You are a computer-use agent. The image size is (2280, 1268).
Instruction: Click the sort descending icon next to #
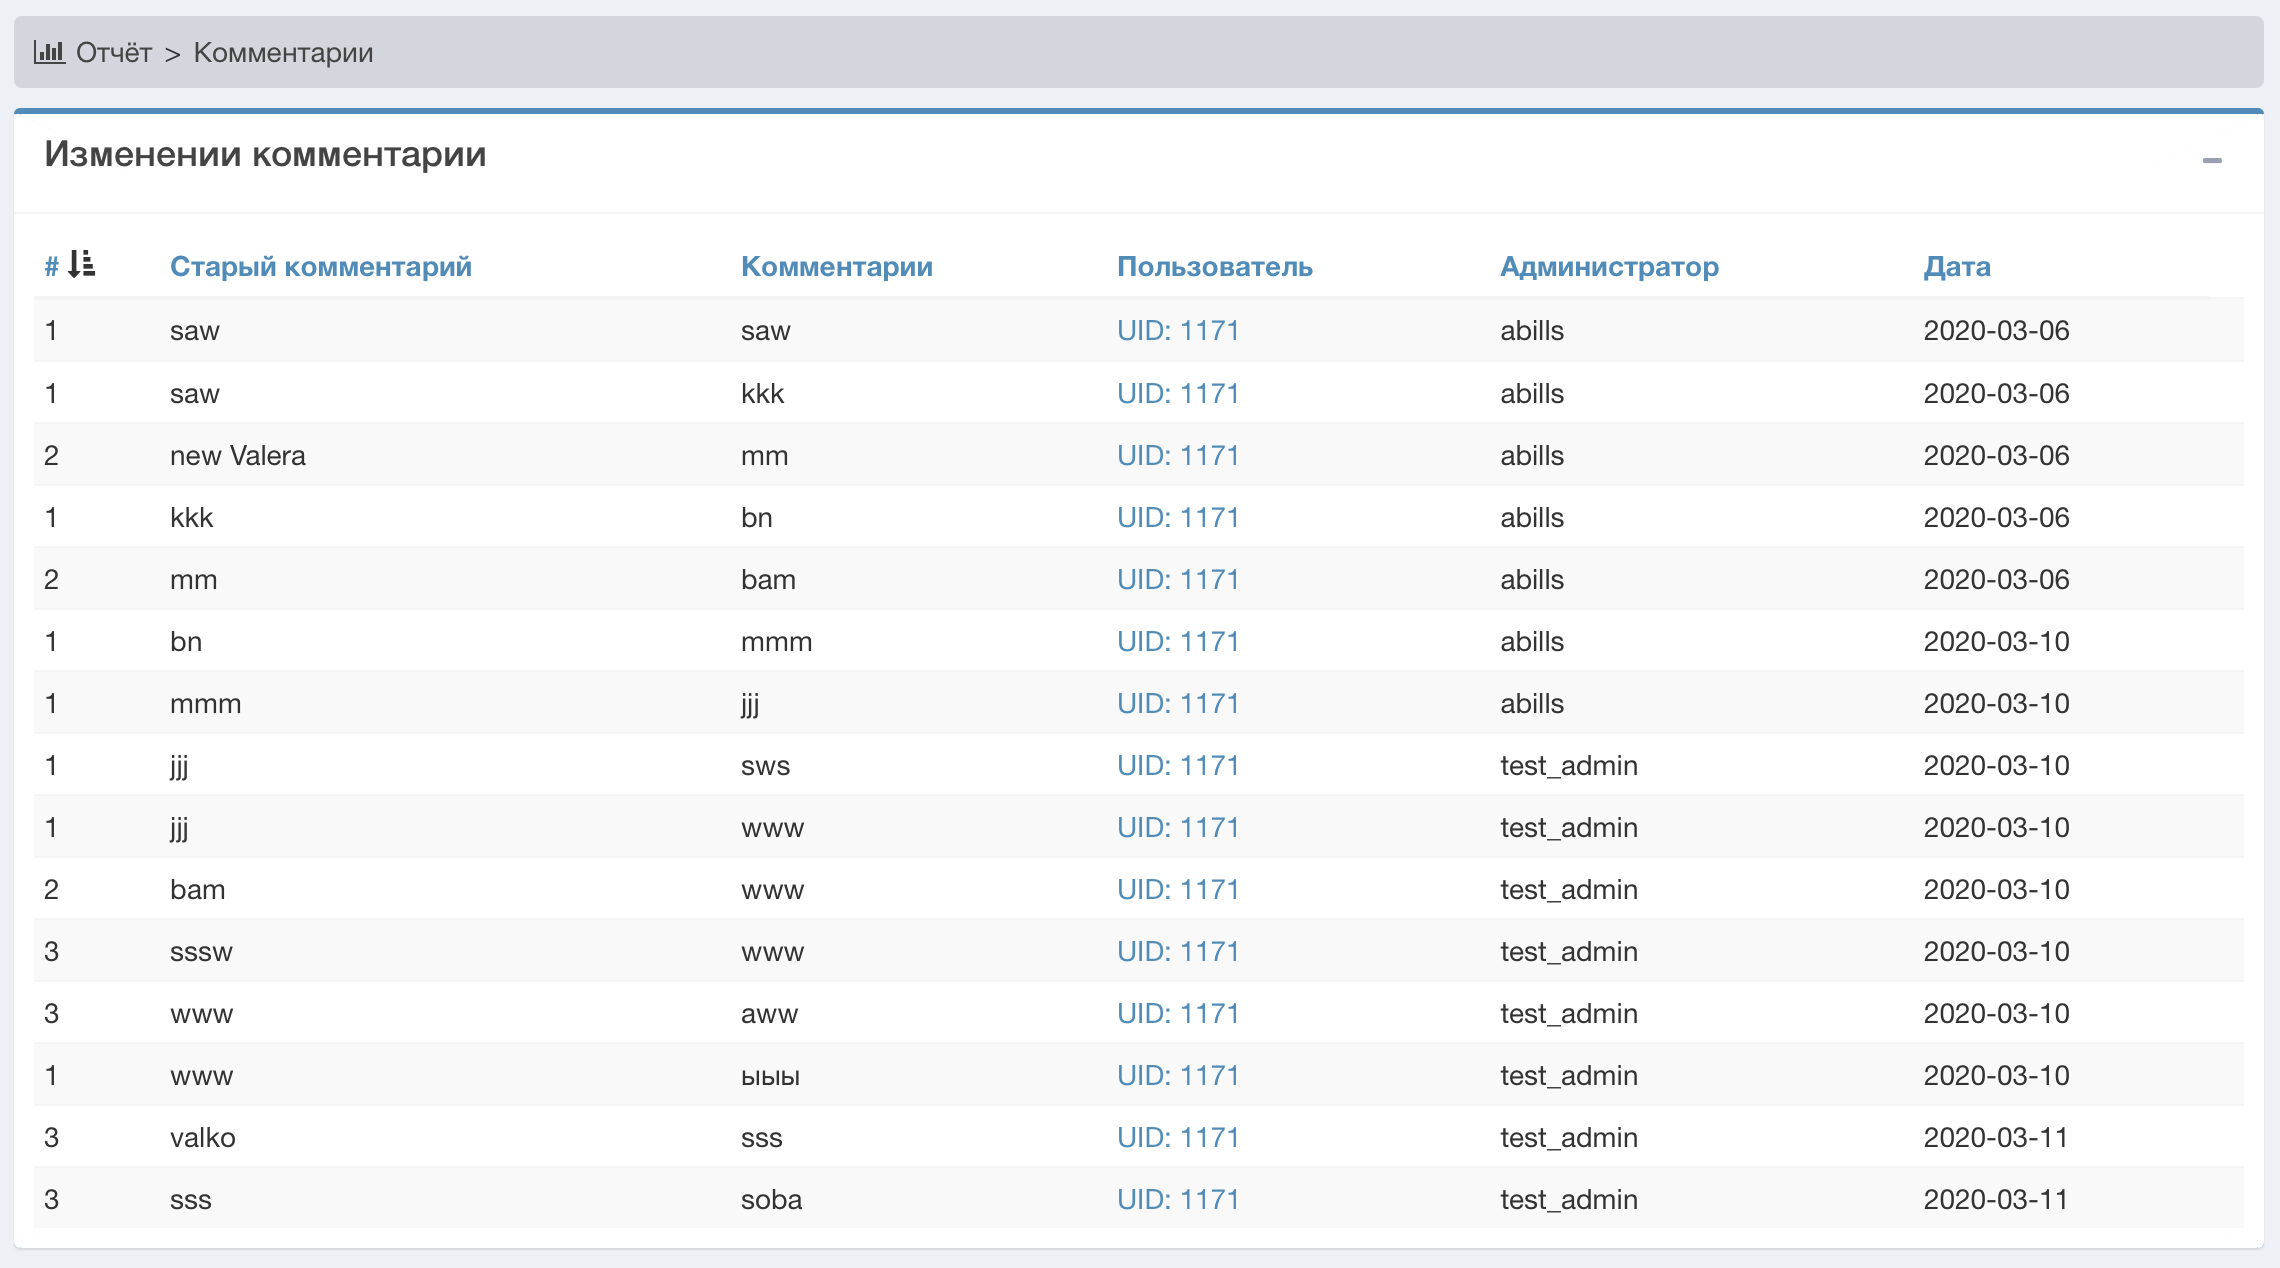click(x=81, y=265)
